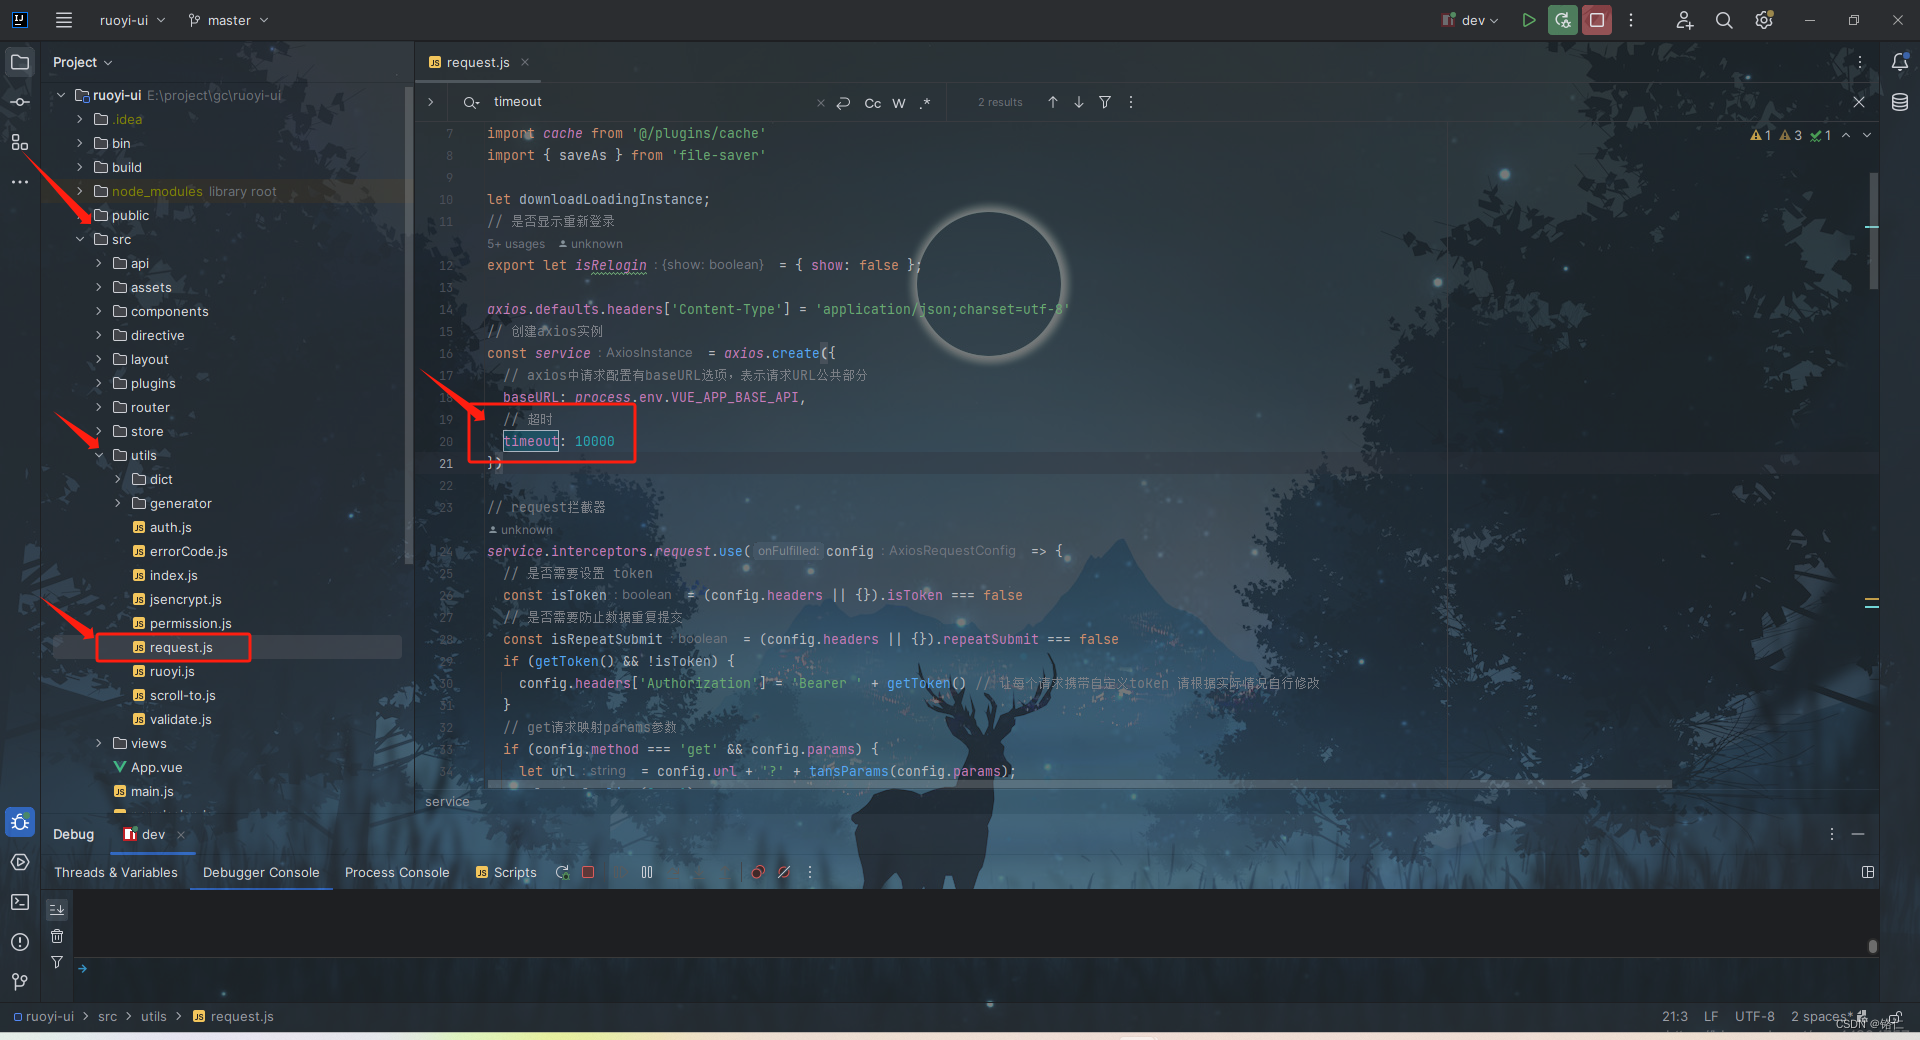This screenshot has height=1040, width=1920.
Task: Switch to Debugger Console tab
Action: (261, 872)
